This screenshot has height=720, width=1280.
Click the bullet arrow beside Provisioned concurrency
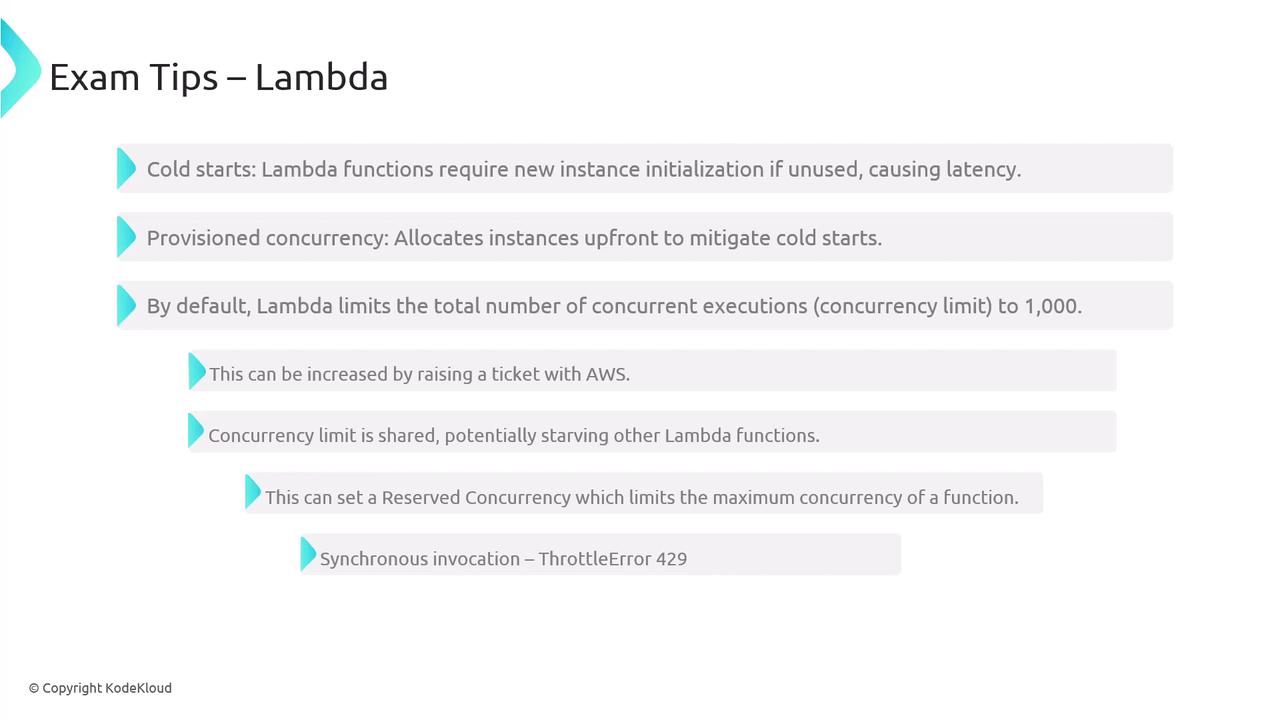tap(126, 237)
